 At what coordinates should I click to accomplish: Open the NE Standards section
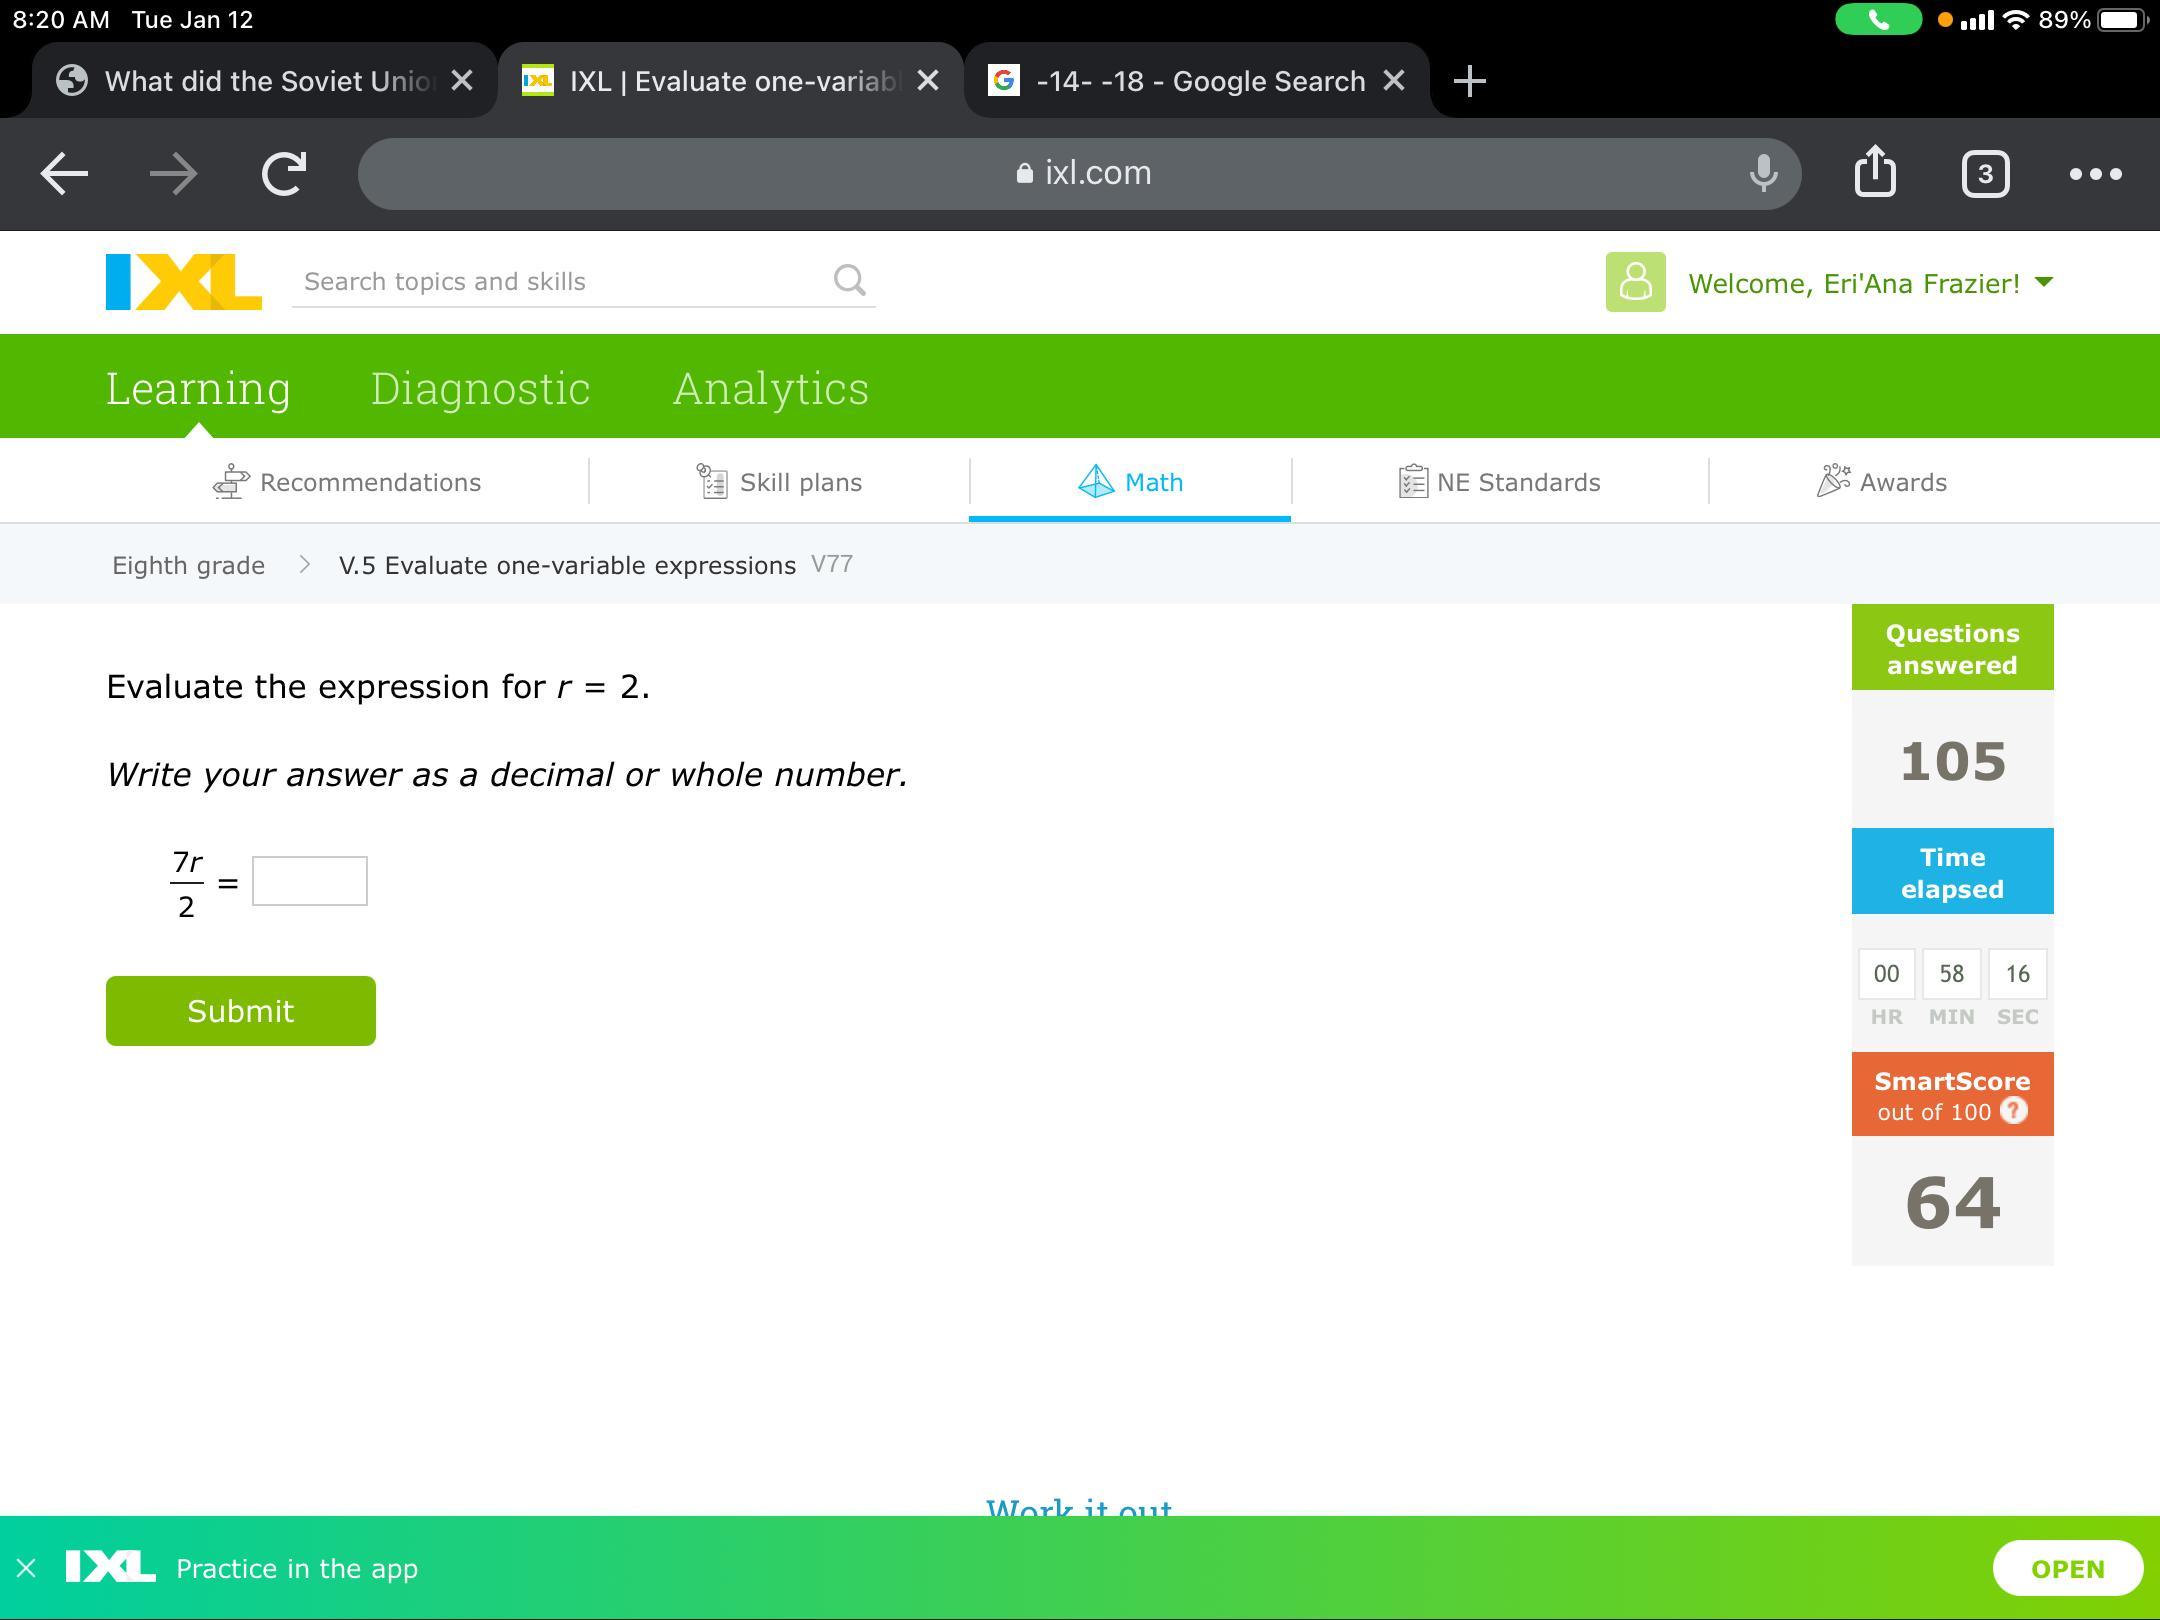(1500, 482)
